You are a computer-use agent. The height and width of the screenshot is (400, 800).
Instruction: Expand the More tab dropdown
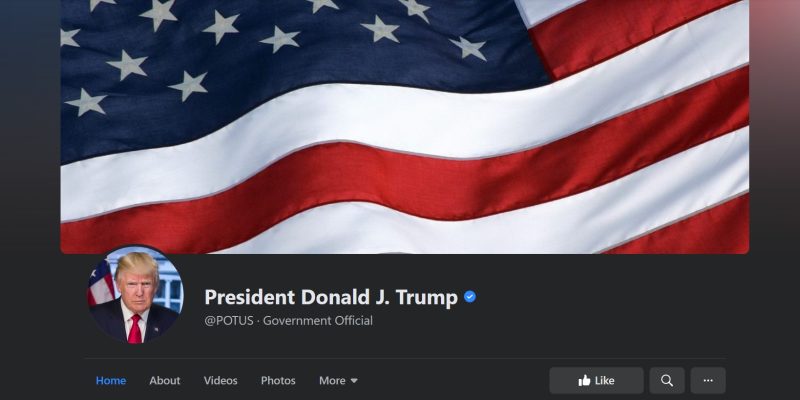[x=338, y=381]
